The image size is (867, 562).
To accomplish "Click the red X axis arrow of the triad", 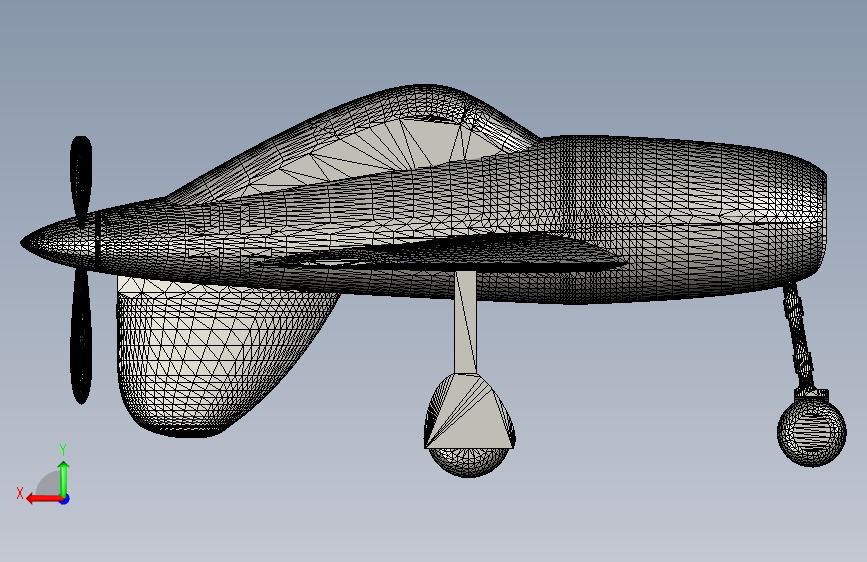I will coord(44,499).
